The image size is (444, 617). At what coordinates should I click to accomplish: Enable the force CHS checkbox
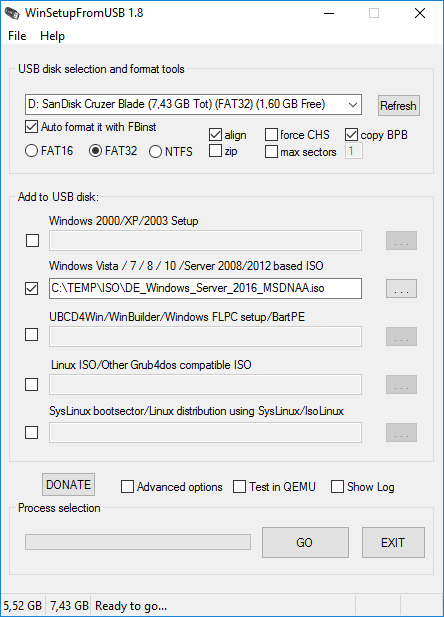tap(271, 135)
